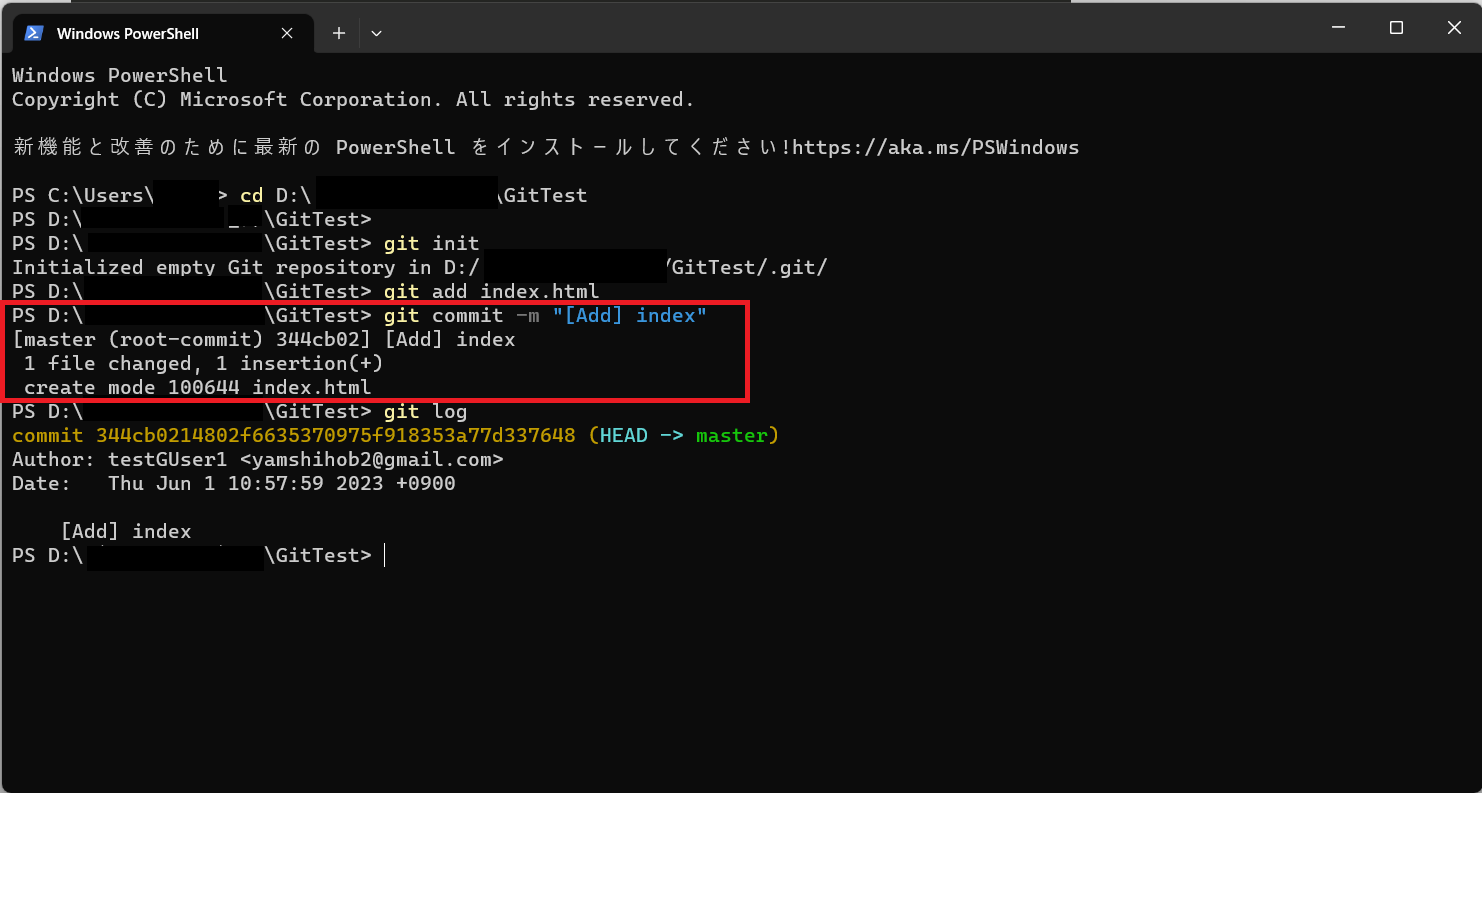Viewport: 1482px width, 923px height.
Task: Click the PowerShell icon on the tab
Action: click(x=33, y=33)
